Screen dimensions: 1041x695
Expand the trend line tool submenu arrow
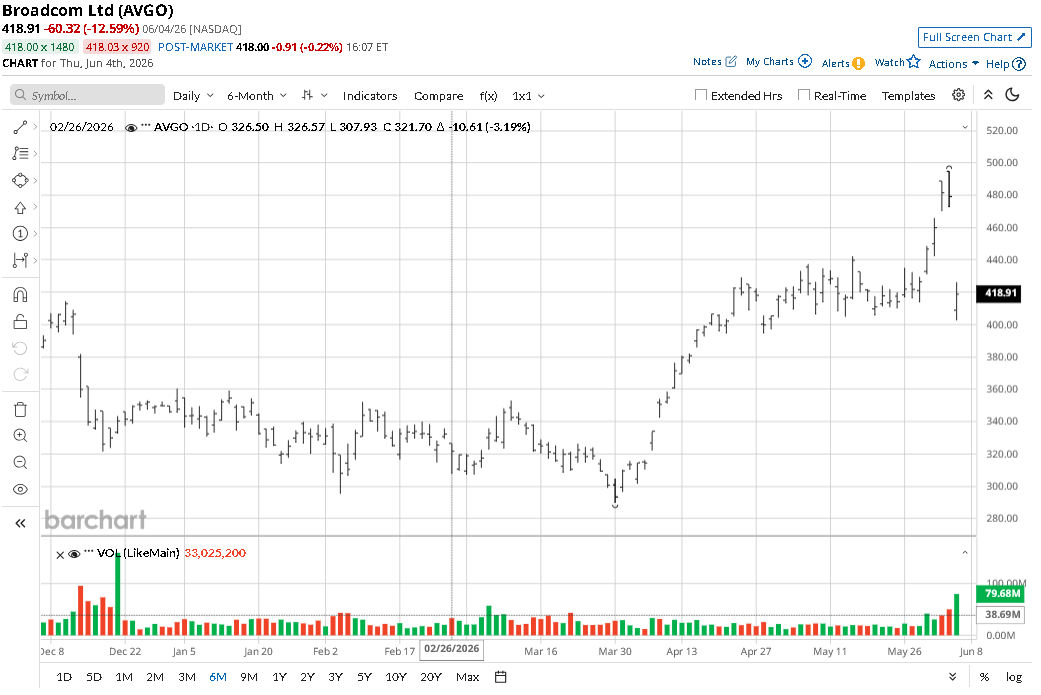(x=35, y=126)
